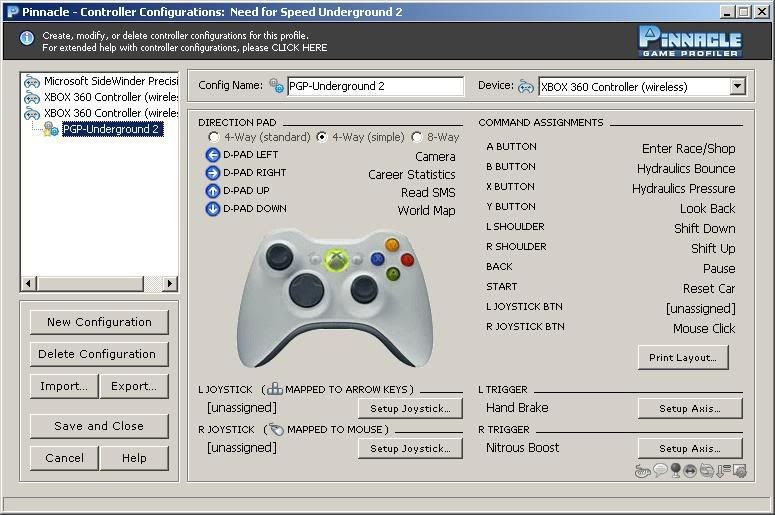Click Save and Close button

point(99,426)
